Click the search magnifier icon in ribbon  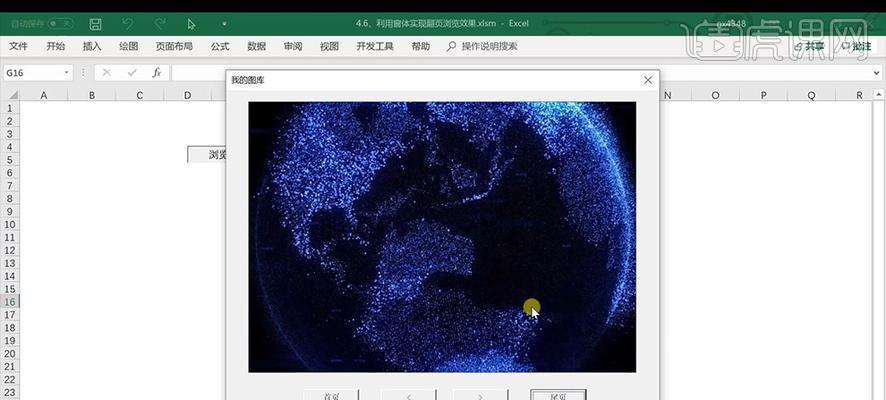(x=451, y=46)
